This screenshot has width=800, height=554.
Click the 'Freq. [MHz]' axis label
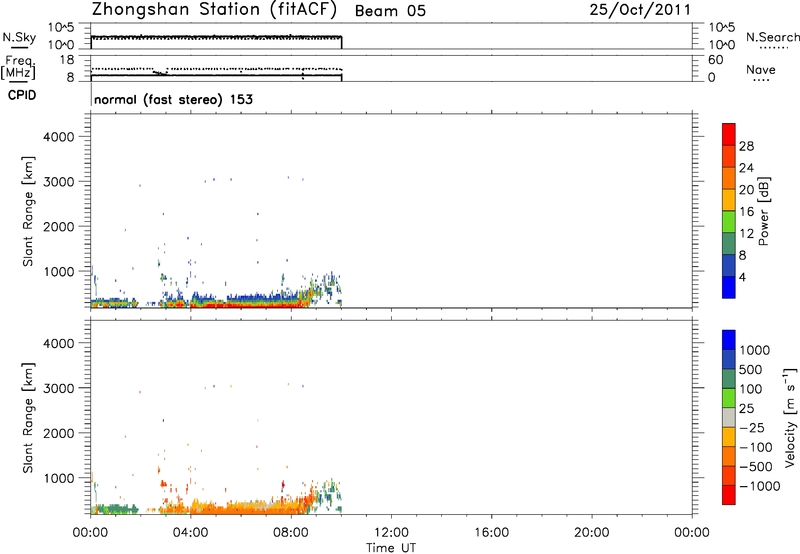(x=18, y=68)
